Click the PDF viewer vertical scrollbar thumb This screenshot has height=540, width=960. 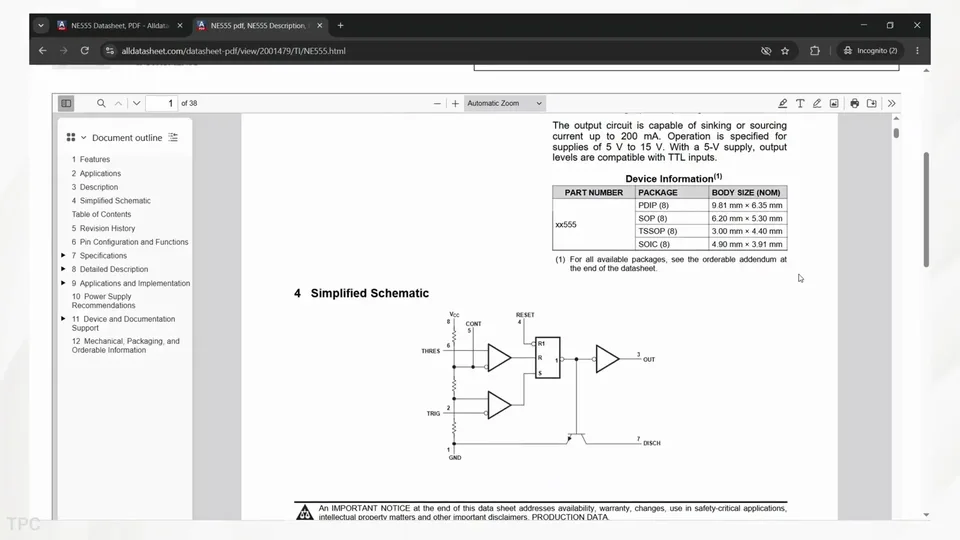[x=896, y=133]
